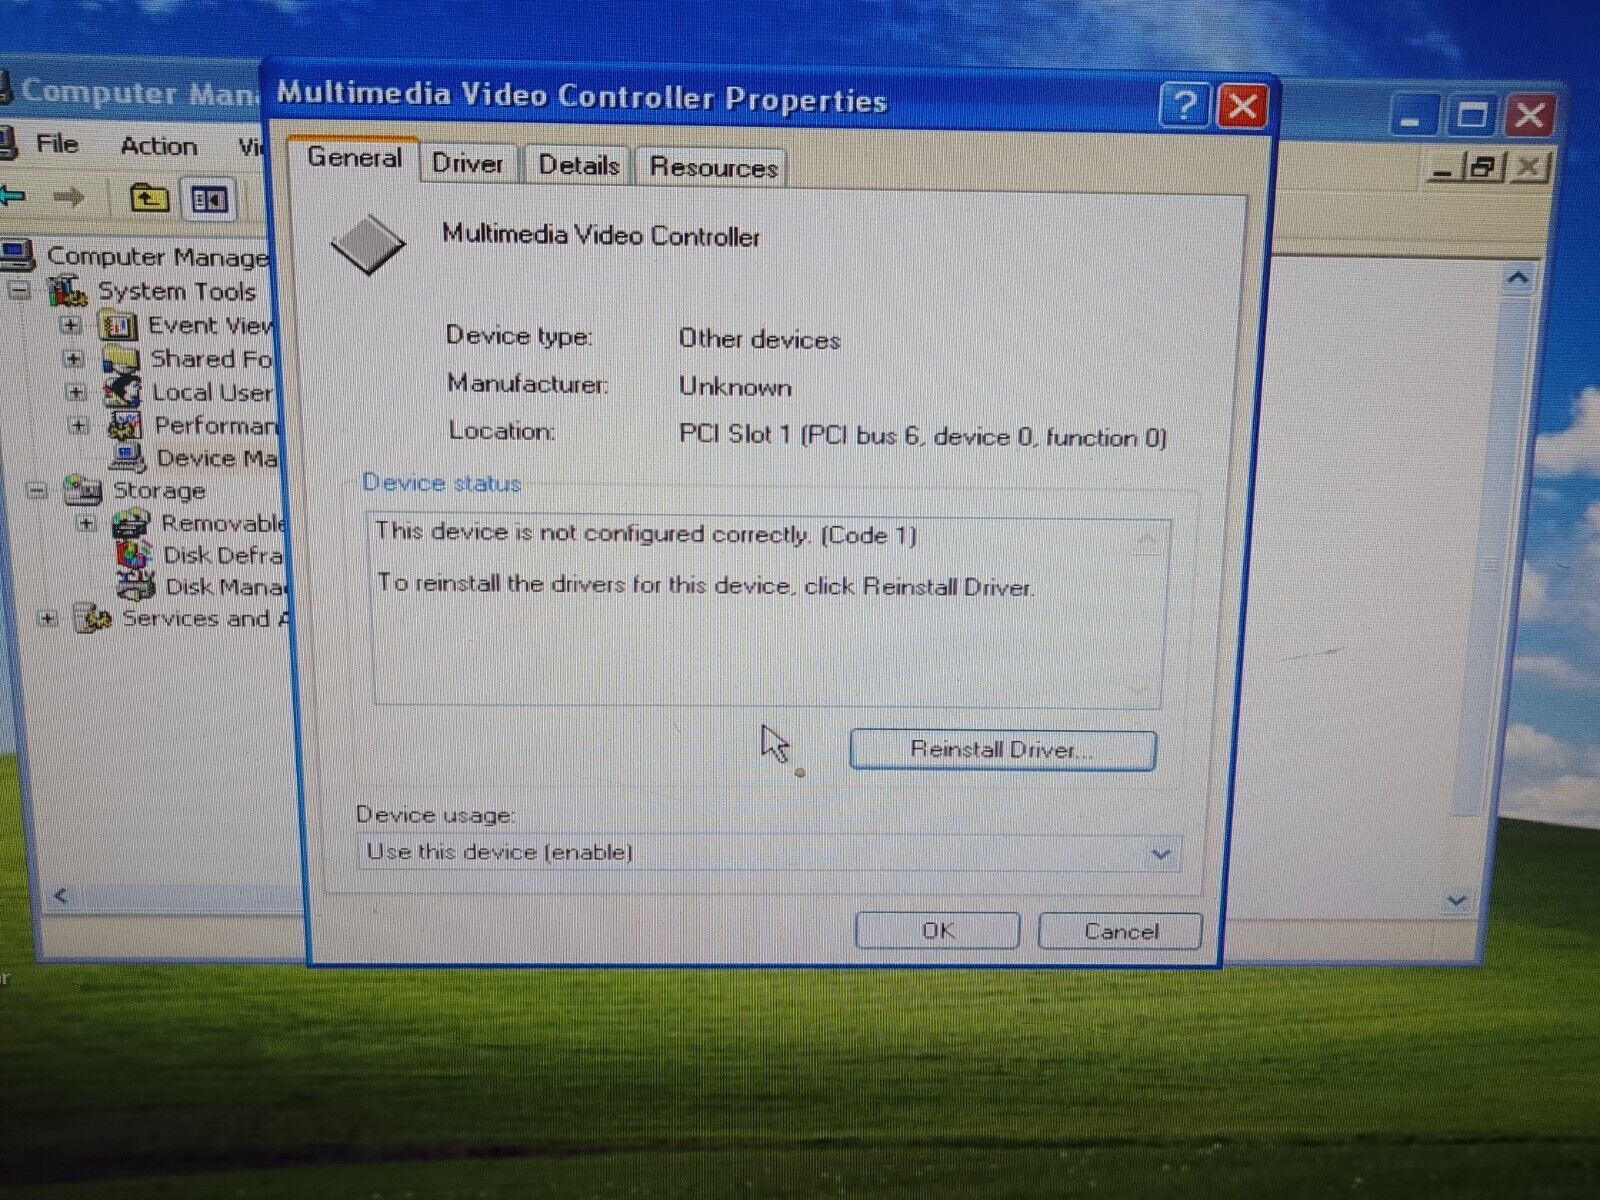
Task: Expand the Shared Folders node
Action: pos(73,358)
